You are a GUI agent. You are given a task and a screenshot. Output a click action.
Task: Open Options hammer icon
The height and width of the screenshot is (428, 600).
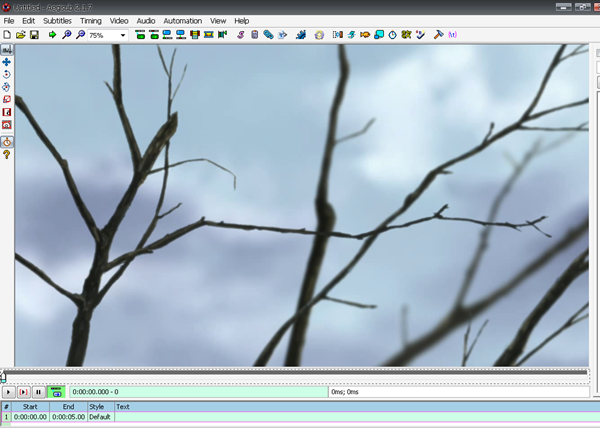click(439, 35)
